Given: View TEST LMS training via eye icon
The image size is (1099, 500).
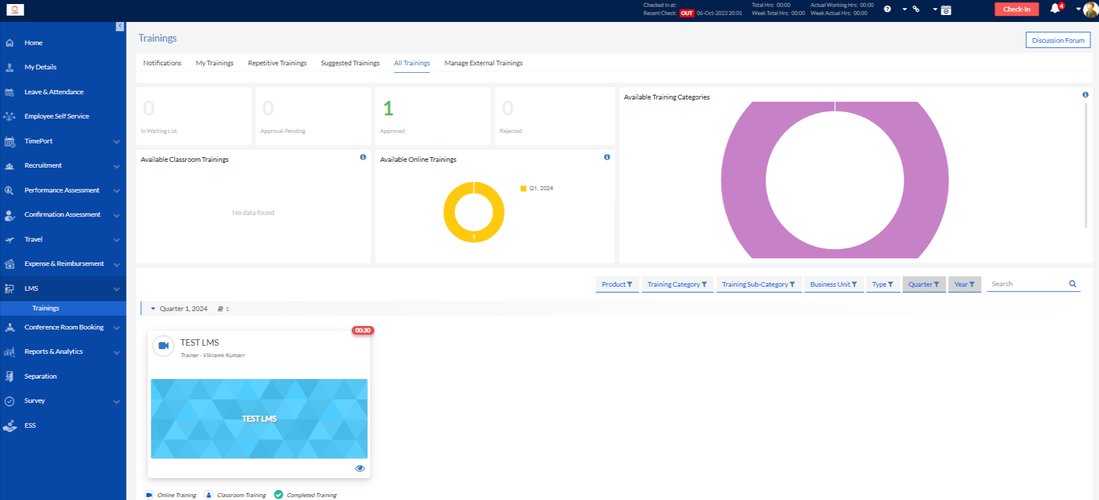Looking at the screenshot, I should [358, 468].
